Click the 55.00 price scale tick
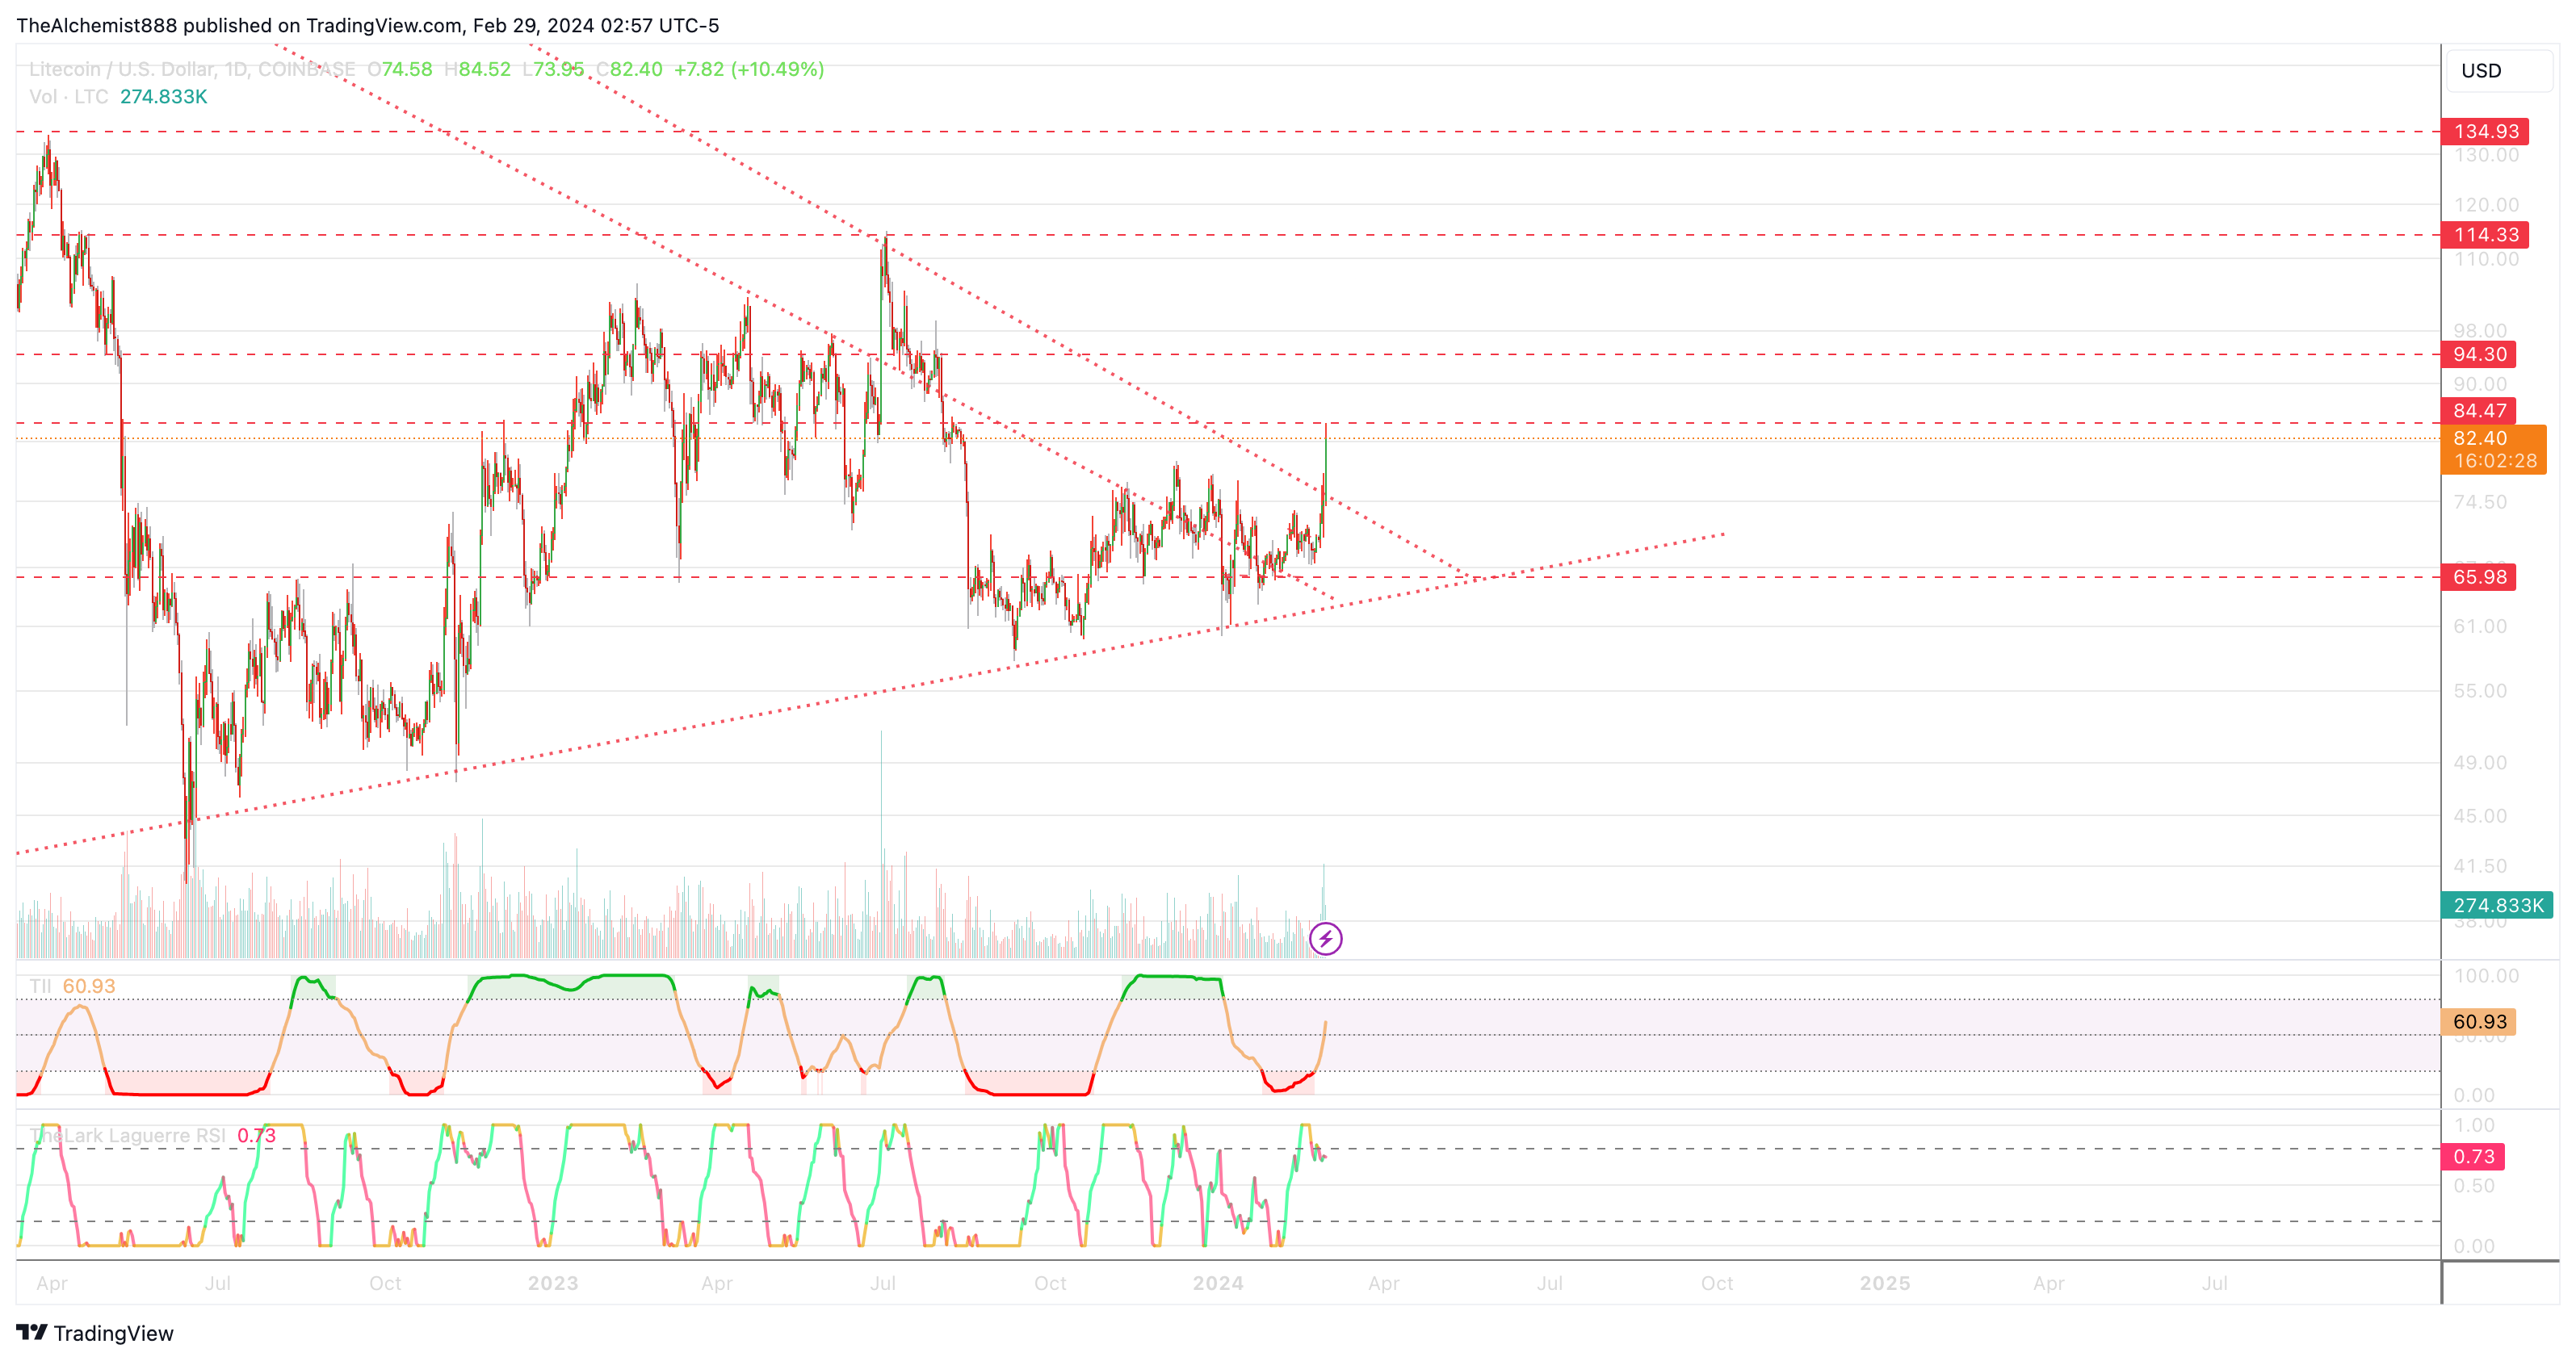The image size is (2576, 1361). tap(2480, 691)
